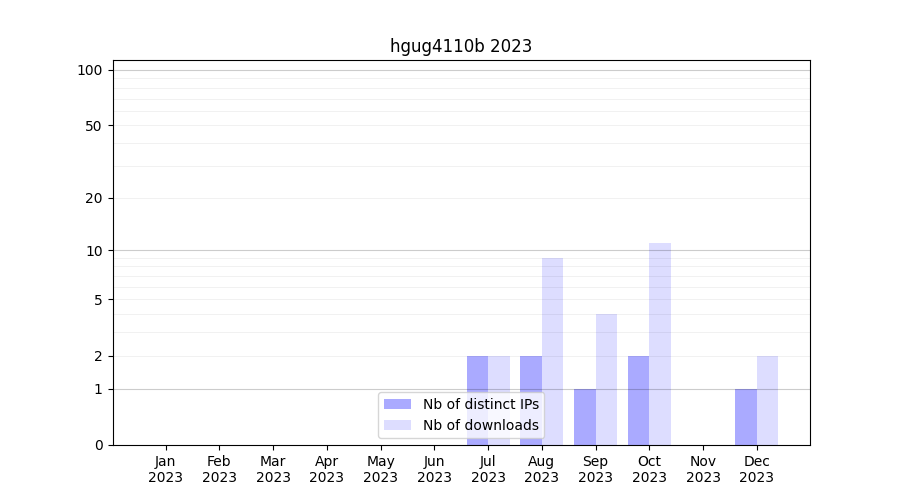Select the Dec 2023 distinct IPs bar

pos(746,417)
